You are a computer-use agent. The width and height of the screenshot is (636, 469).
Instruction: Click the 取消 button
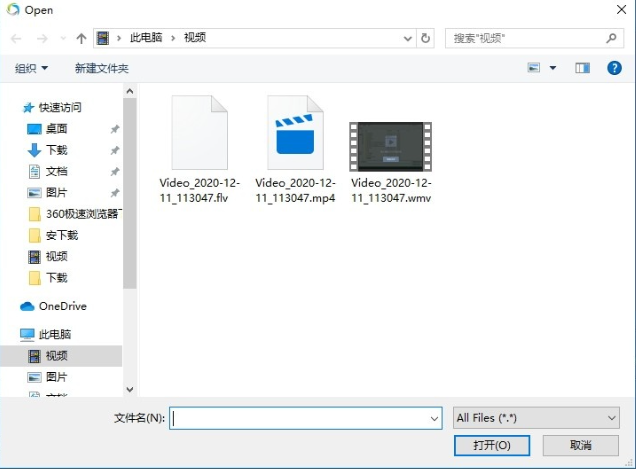click(581, 445)
